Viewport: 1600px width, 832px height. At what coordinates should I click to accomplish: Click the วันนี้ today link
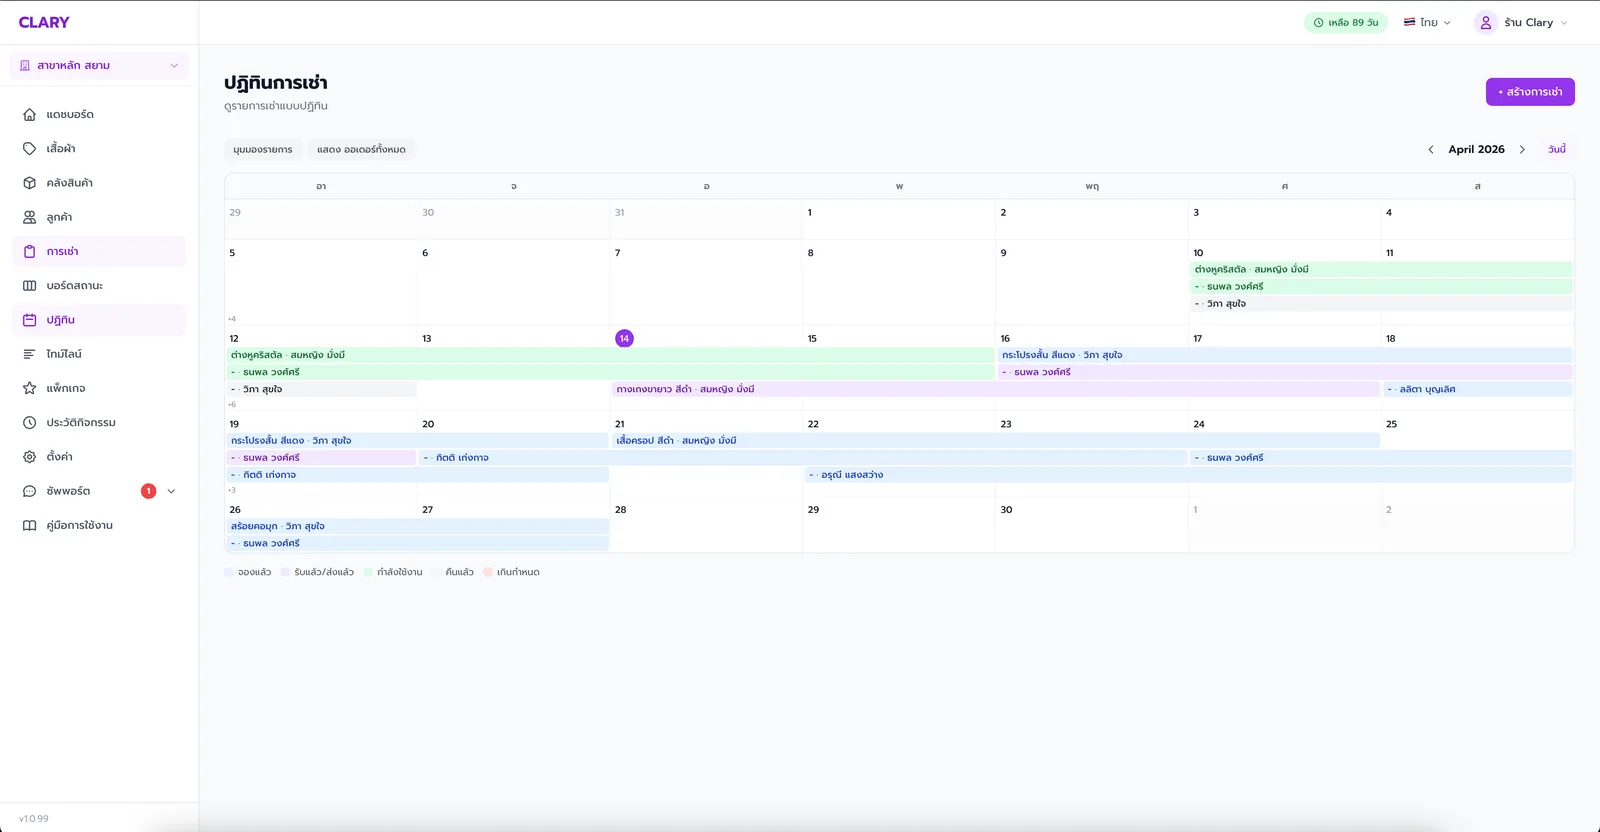click(1557, 149)
